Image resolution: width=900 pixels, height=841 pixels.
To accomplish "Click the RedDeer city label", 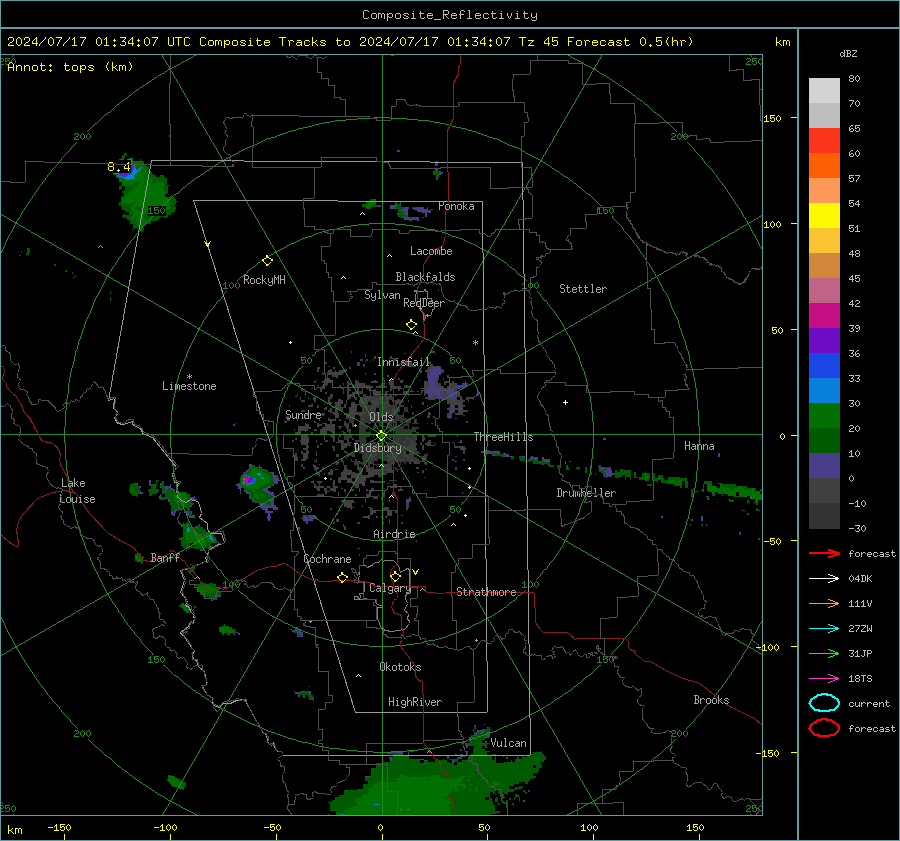I will (x=424, y=303).
